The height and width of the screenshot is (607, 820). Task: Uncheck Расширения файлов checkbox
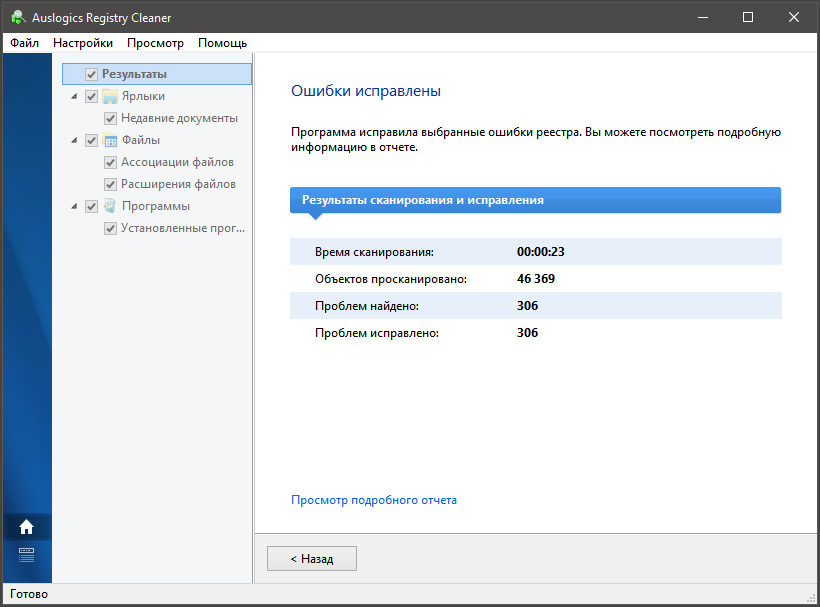[x=111, y=184]
